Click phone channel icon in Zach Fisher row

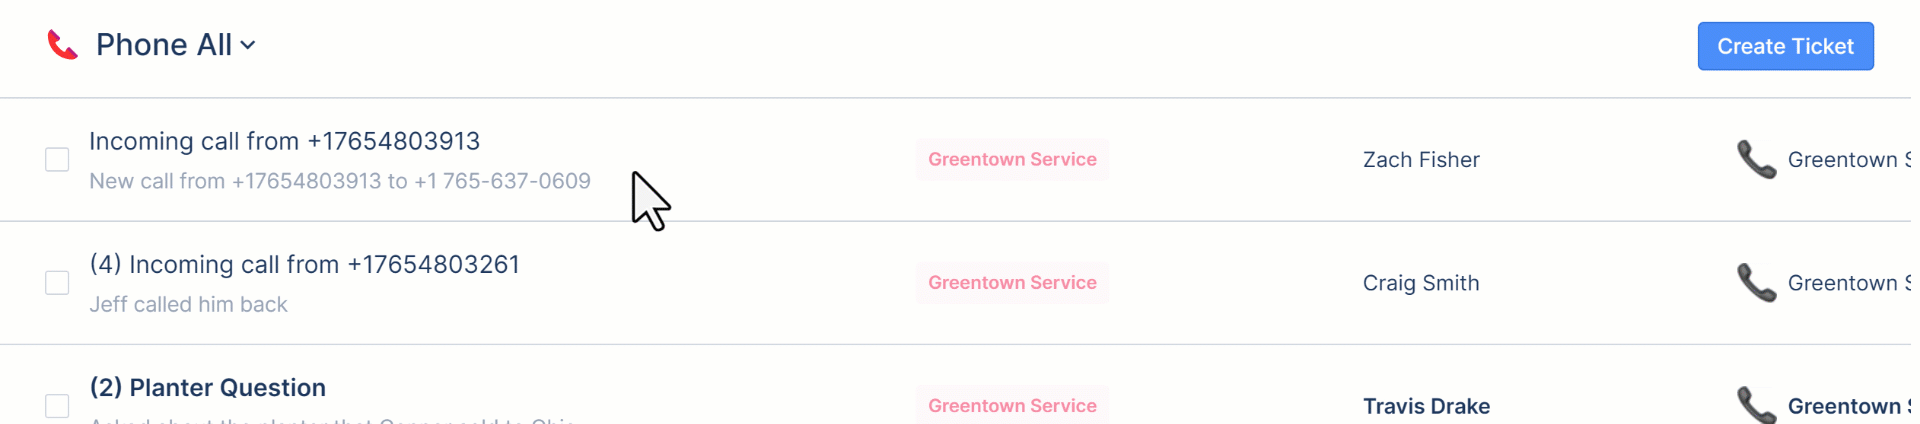tap(1756, 159)
